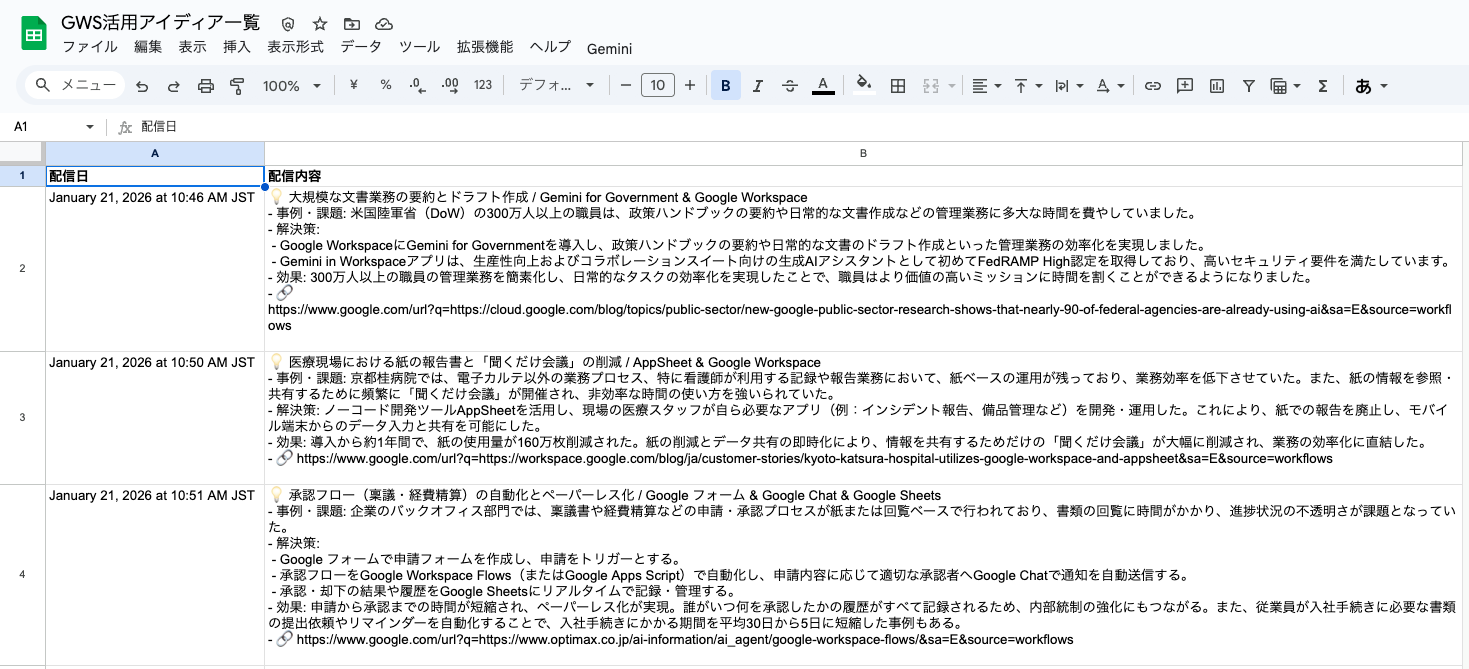Open the zoom 100% dropdown
This screenshot has height=669, width=1469.
tap(292, 86)
